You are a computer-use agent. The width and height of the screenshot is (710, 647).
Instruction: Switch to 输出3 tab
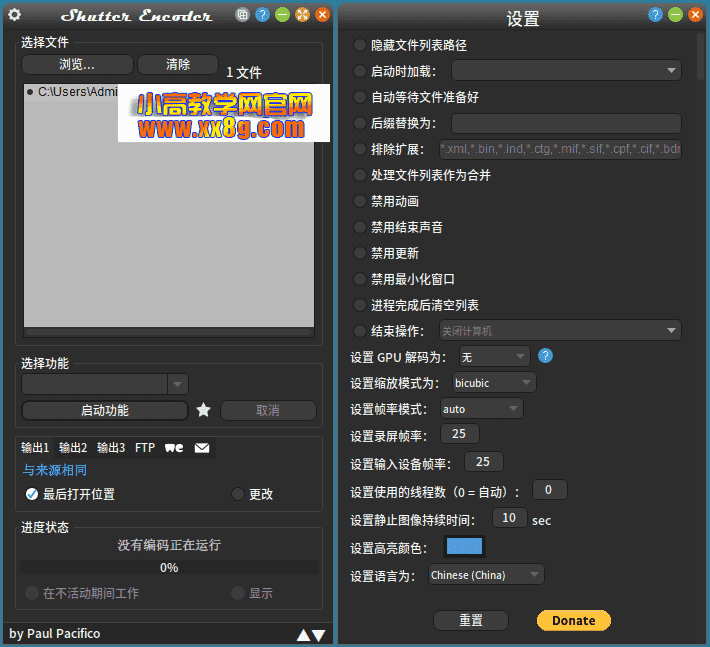pos(111,448)
